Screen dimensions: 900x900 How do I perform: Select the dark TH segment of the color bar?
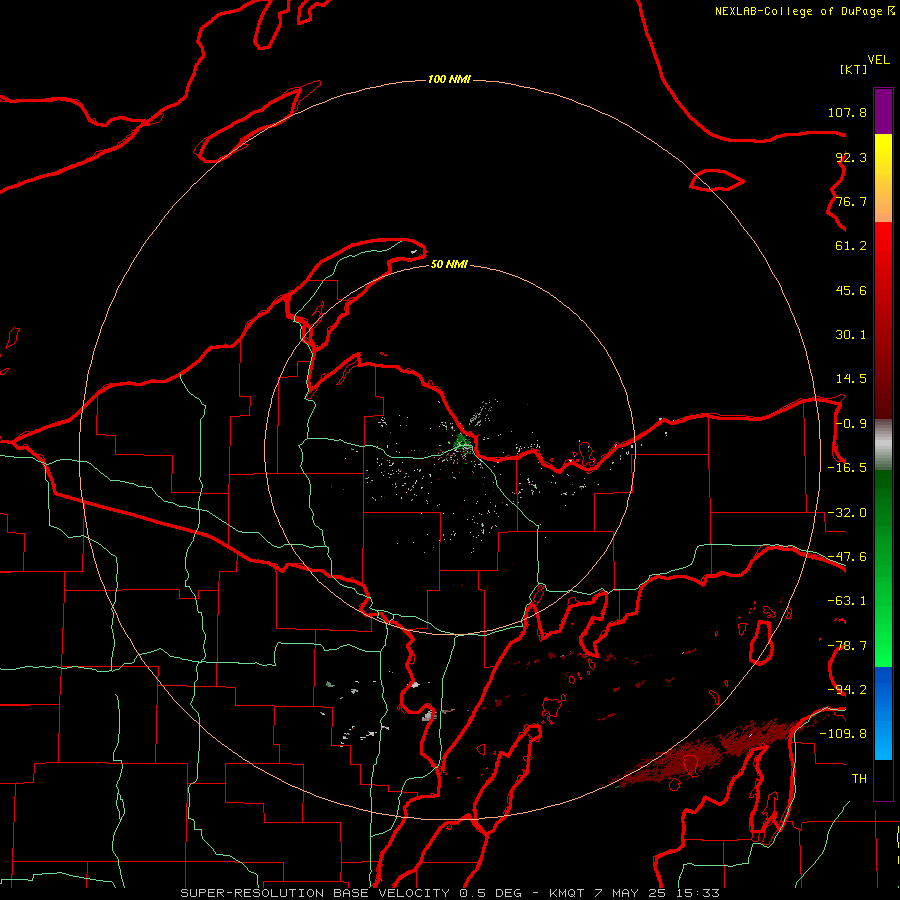pyautogui.click(x=883, y=779)
